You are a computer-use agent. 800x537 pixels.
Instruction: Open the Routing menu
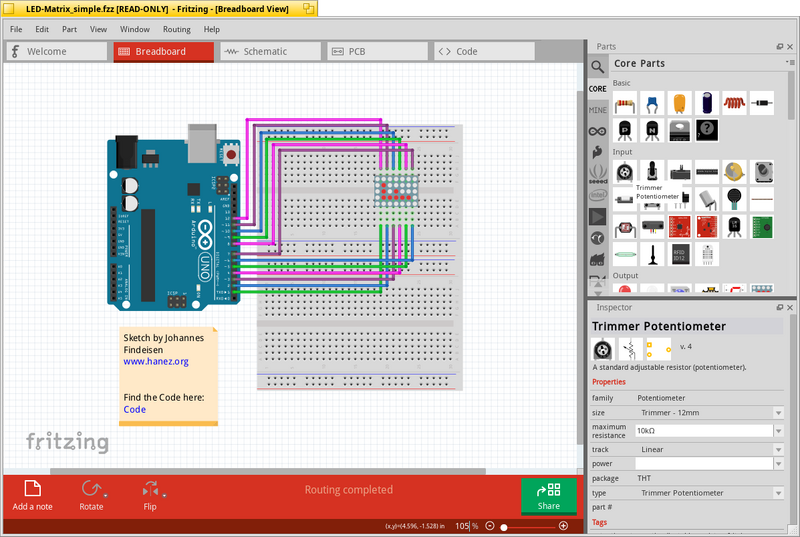[177, 30]
